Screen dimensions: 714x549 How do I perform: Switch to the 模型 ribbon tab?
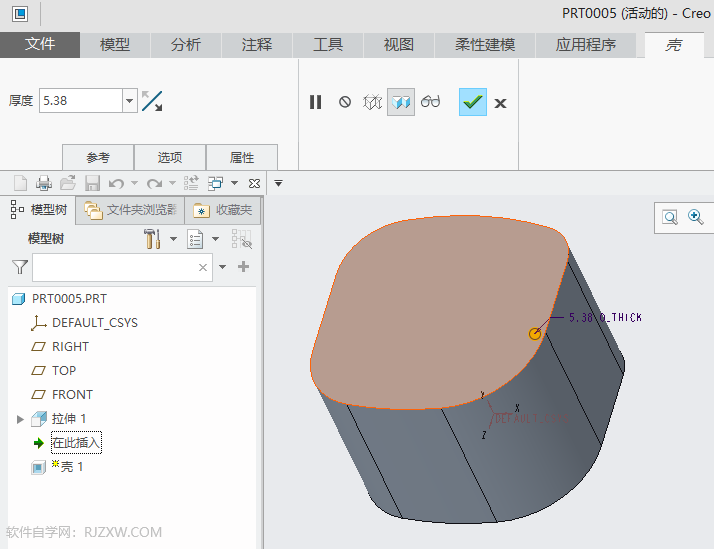click(115, 45)
